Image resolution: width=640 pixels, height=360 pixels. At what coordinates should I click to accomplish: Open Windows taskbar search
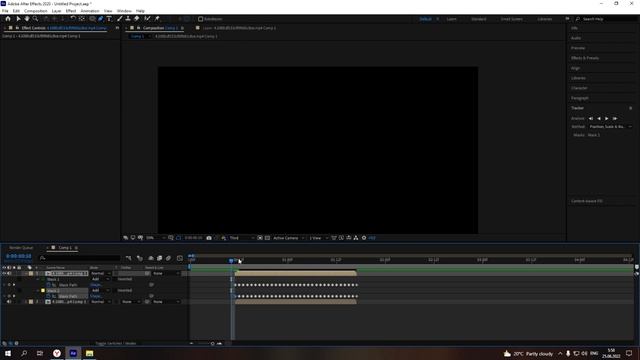[24, 353]
